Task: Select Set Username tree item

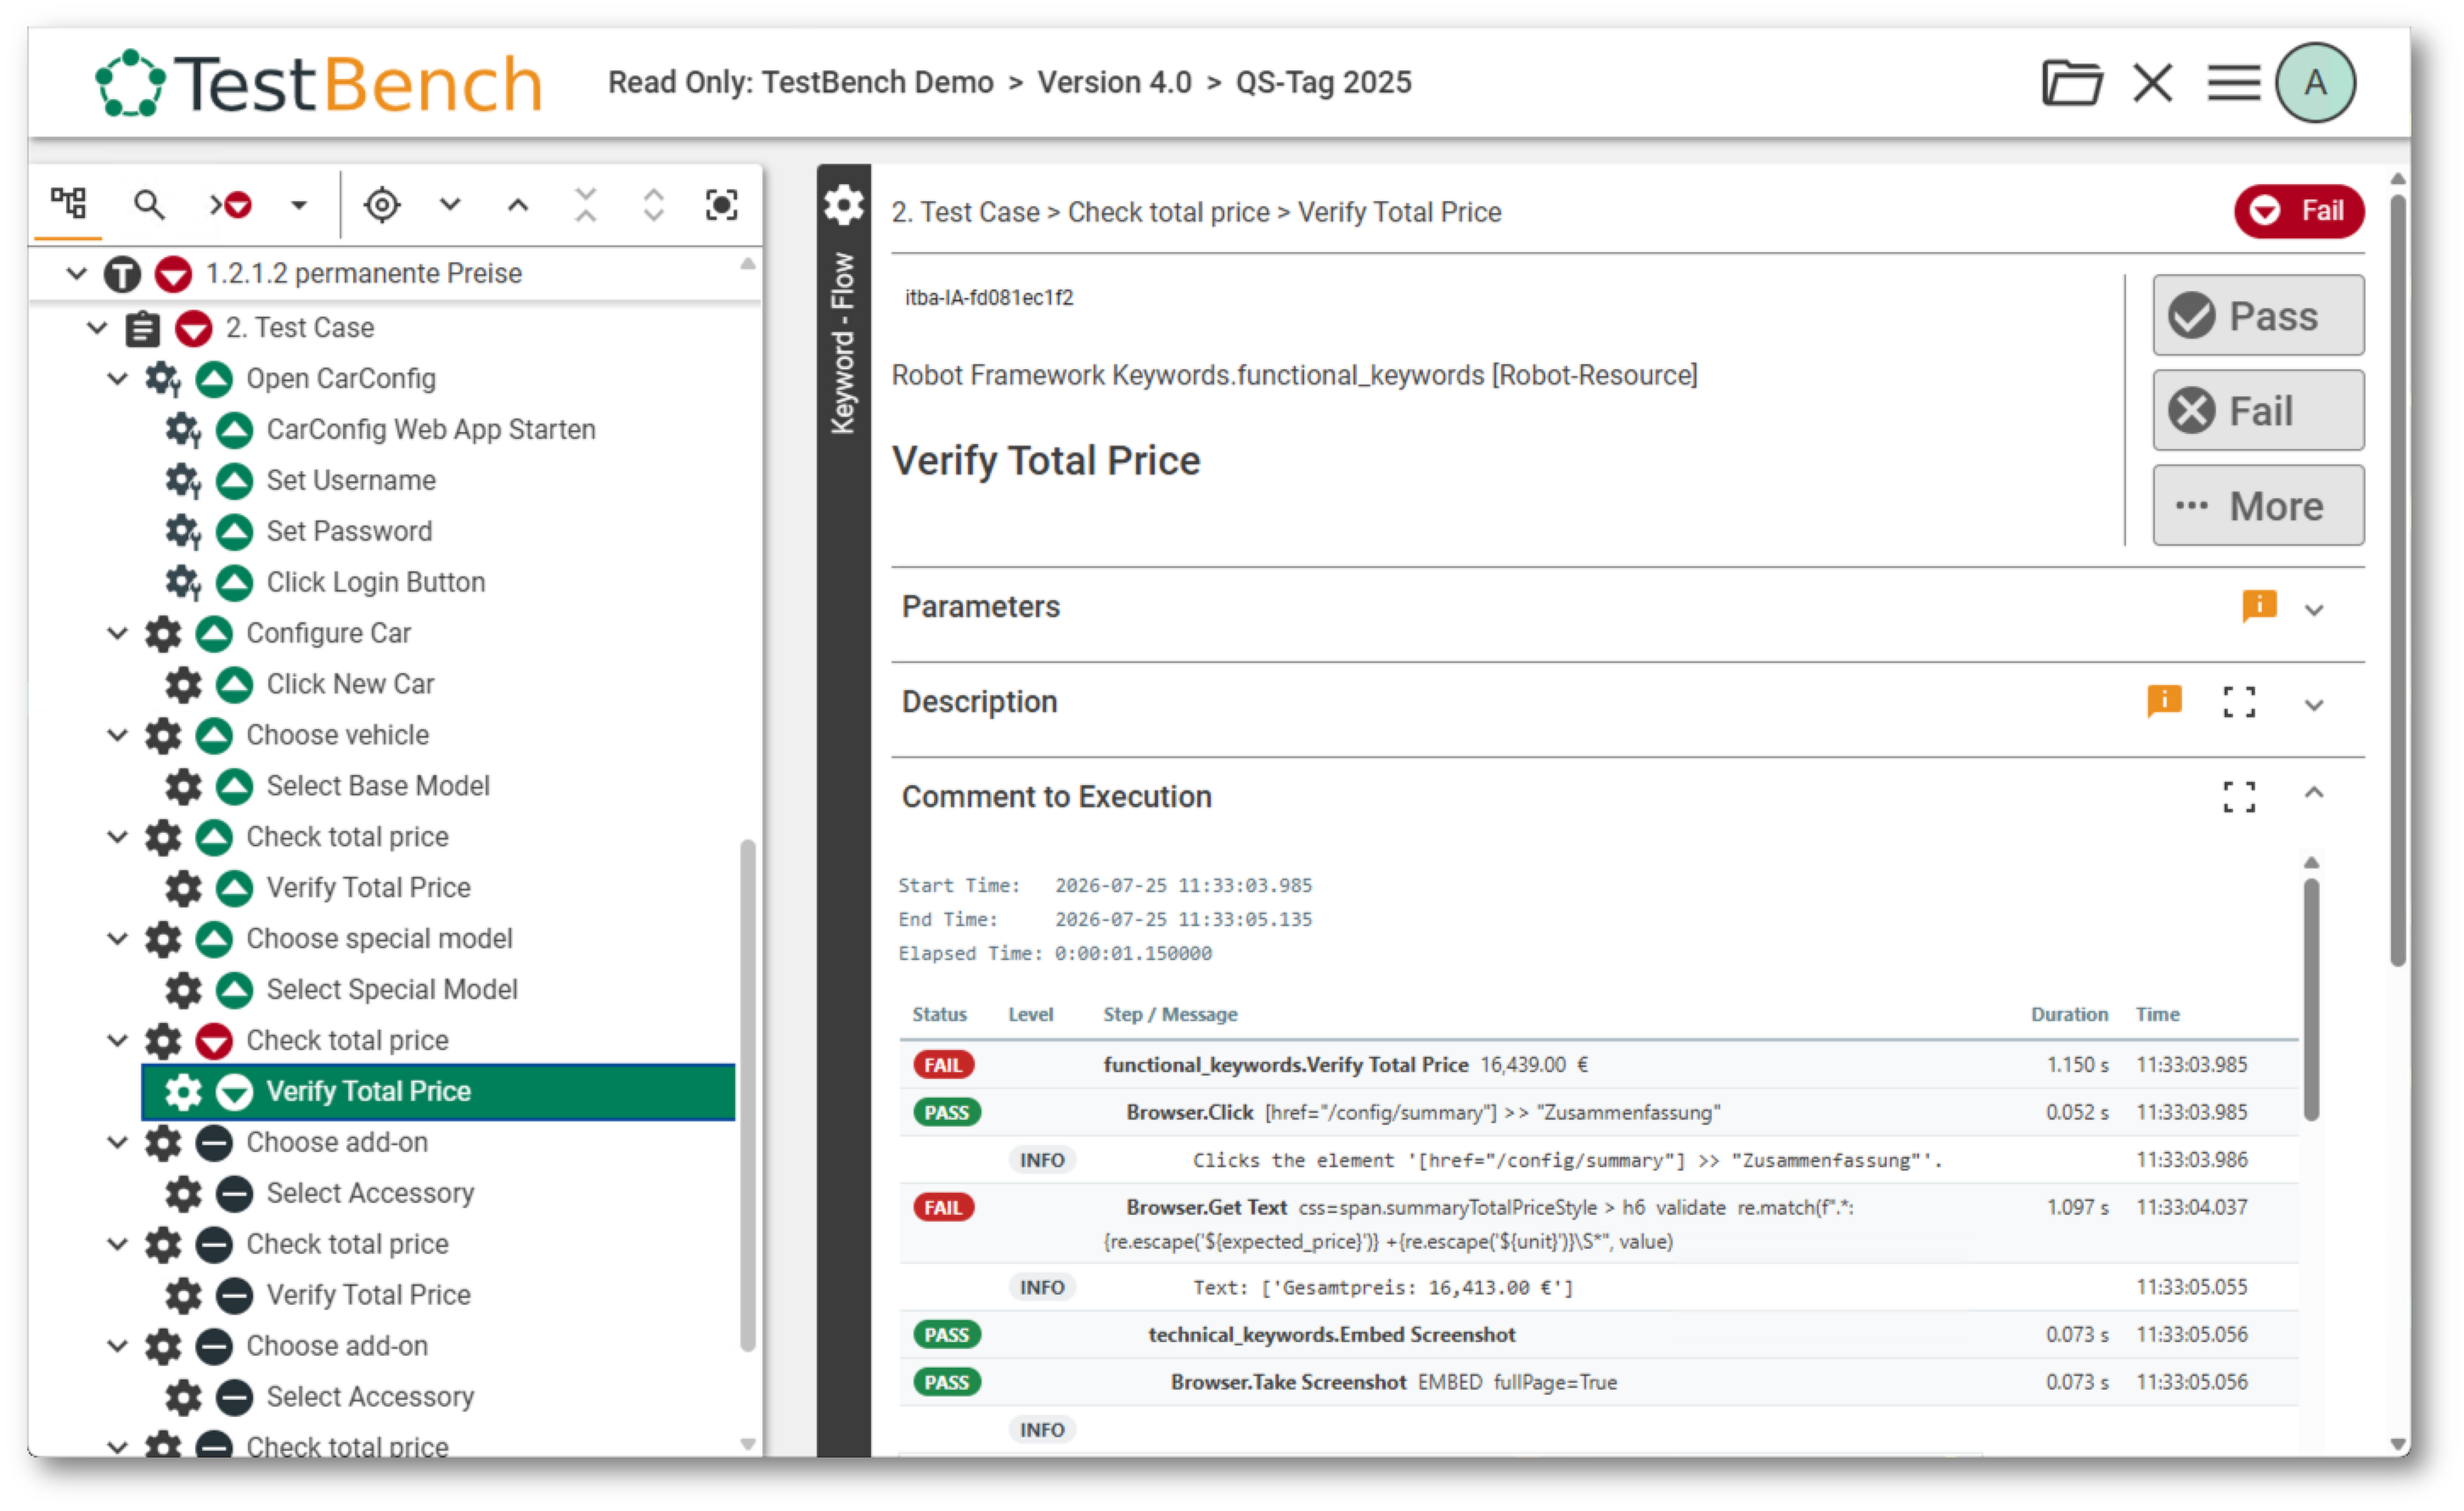Action: click(351, 480)
